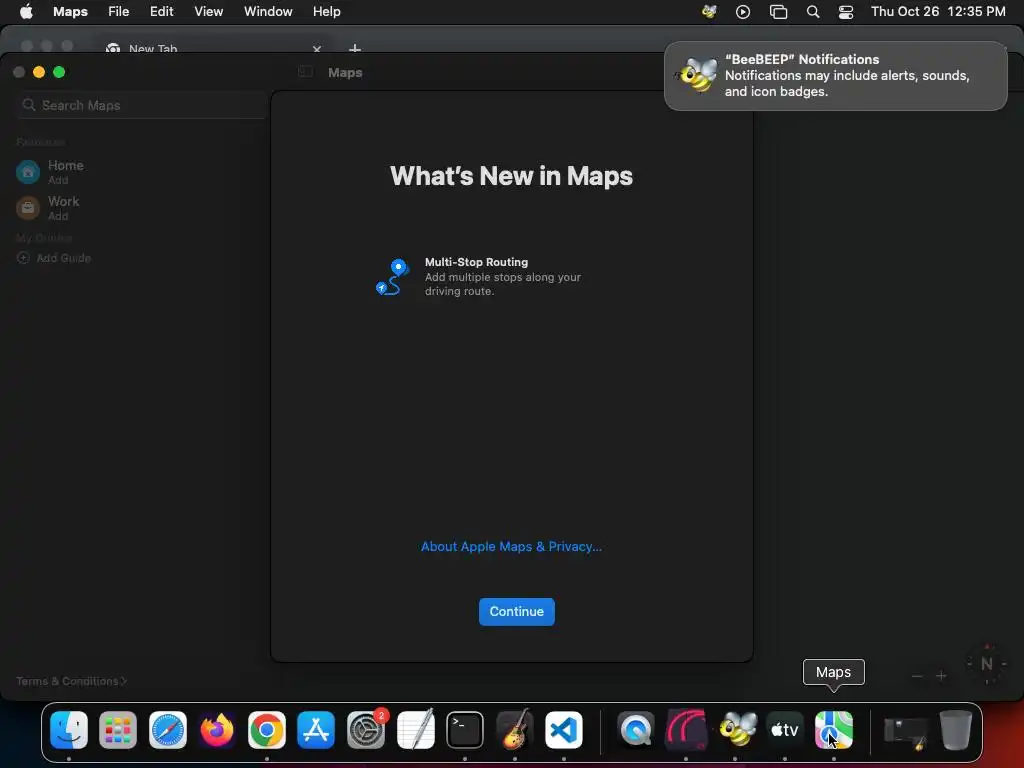Open Terminal from the Dock
Viewport: 1024px width, 768px height.
(465, 730)
